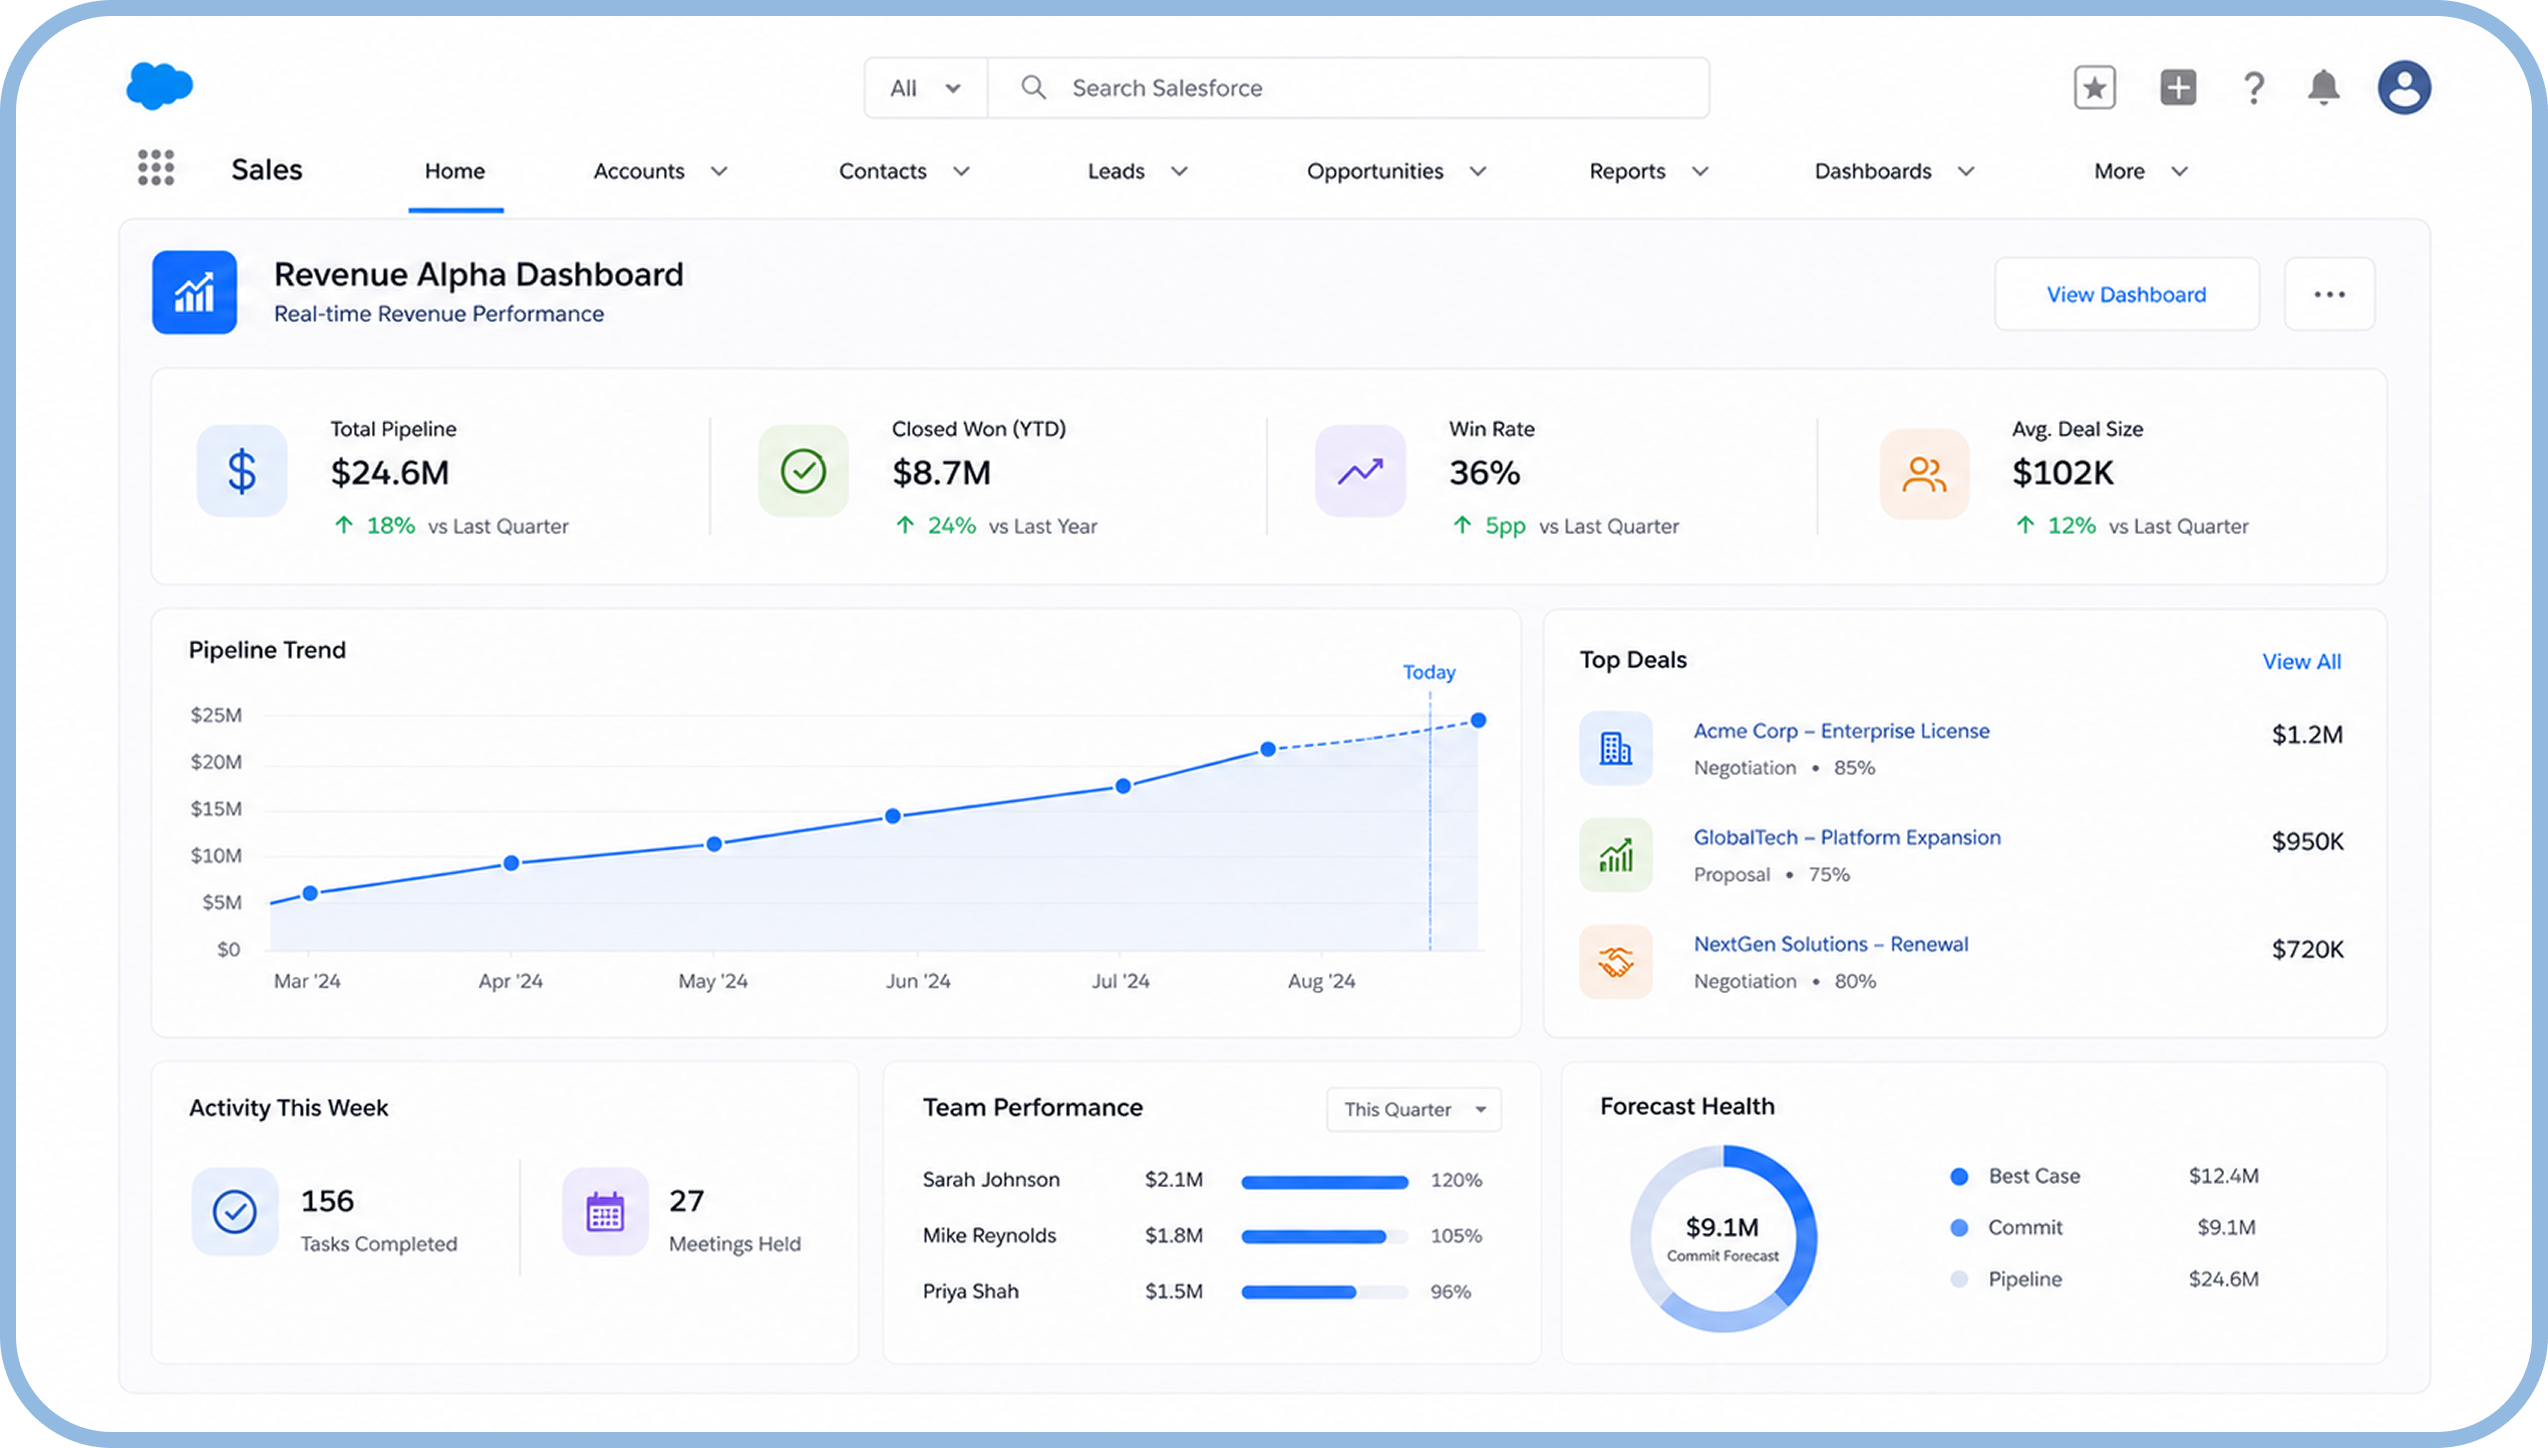The height and width of the screenshot is (1448, 2548).
Task: Click the $8.7M Closed Won value
Action: 941,472
